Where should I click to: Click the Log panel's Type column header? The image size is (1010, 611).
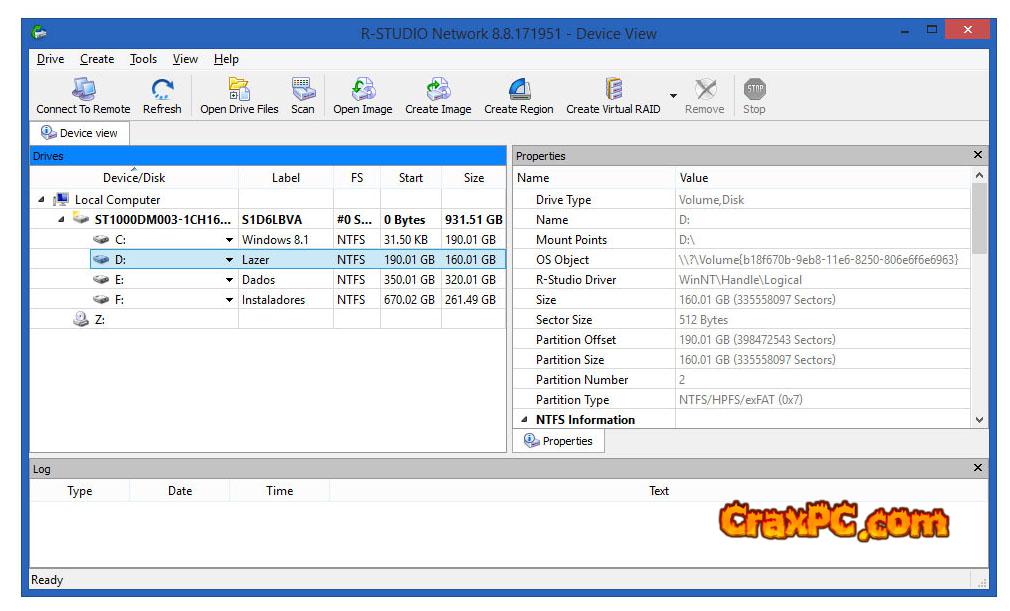point(80,491)
